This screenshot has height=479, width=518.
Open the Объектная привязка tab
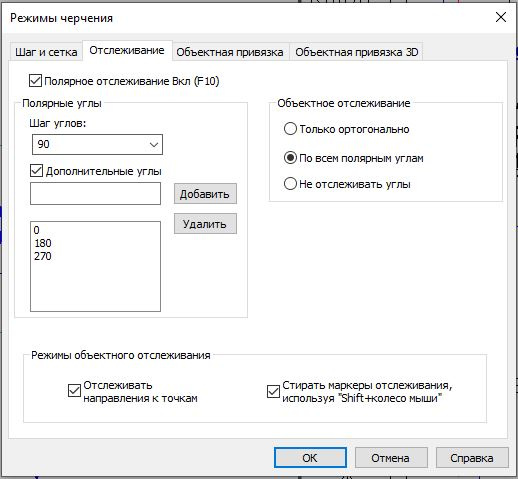click(230, 52)
